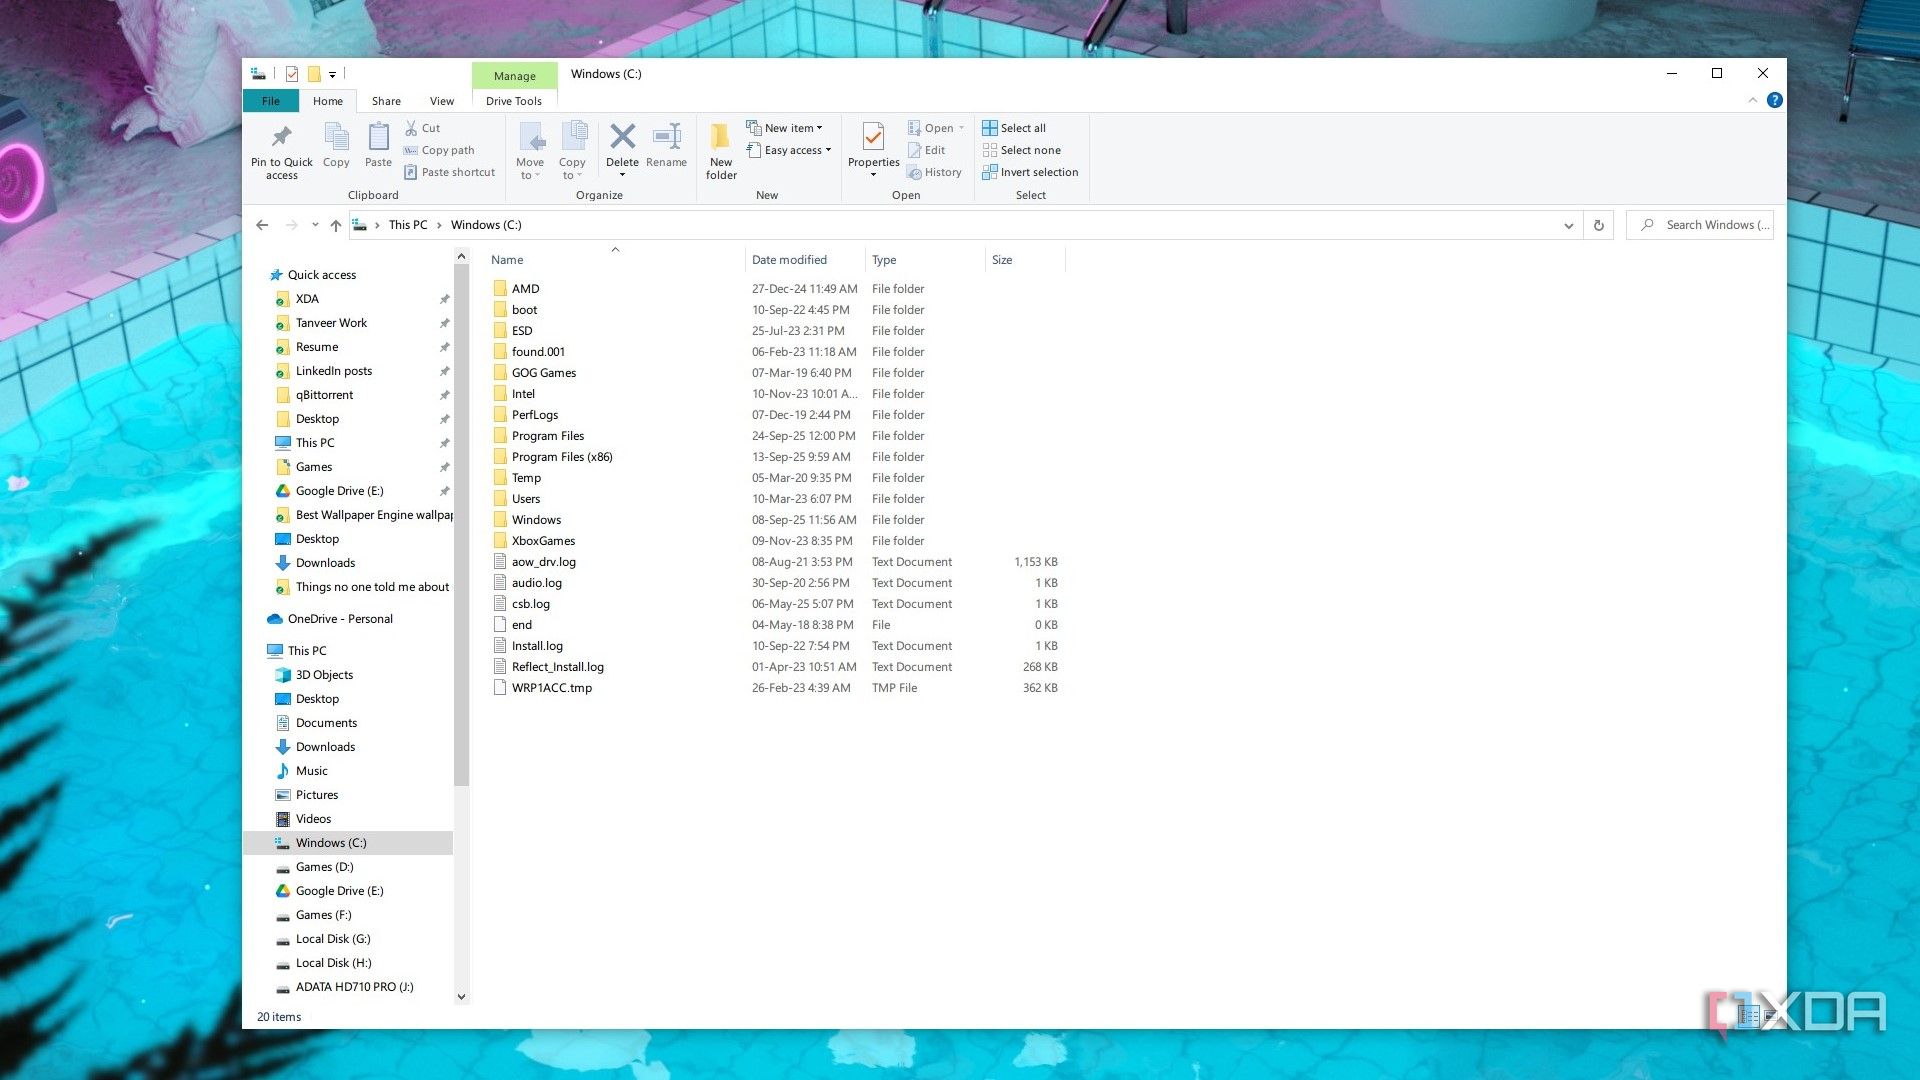Sort files by the Date modified column header
The height and width of the screenshot is (1080, 1920).
pyautogui.click(x=789, y=260)
